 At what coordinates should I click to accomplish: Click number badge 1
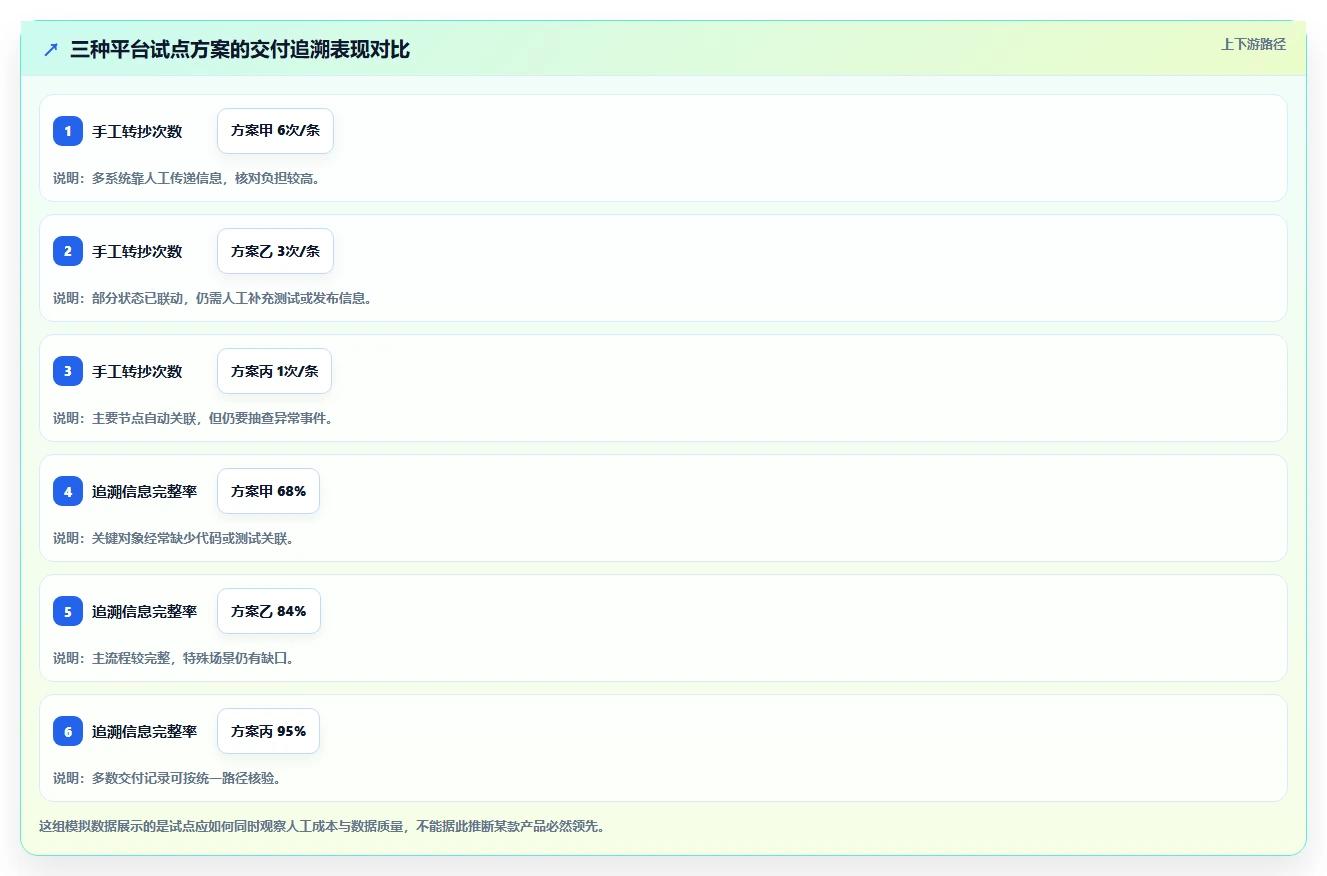click(68, 131)
